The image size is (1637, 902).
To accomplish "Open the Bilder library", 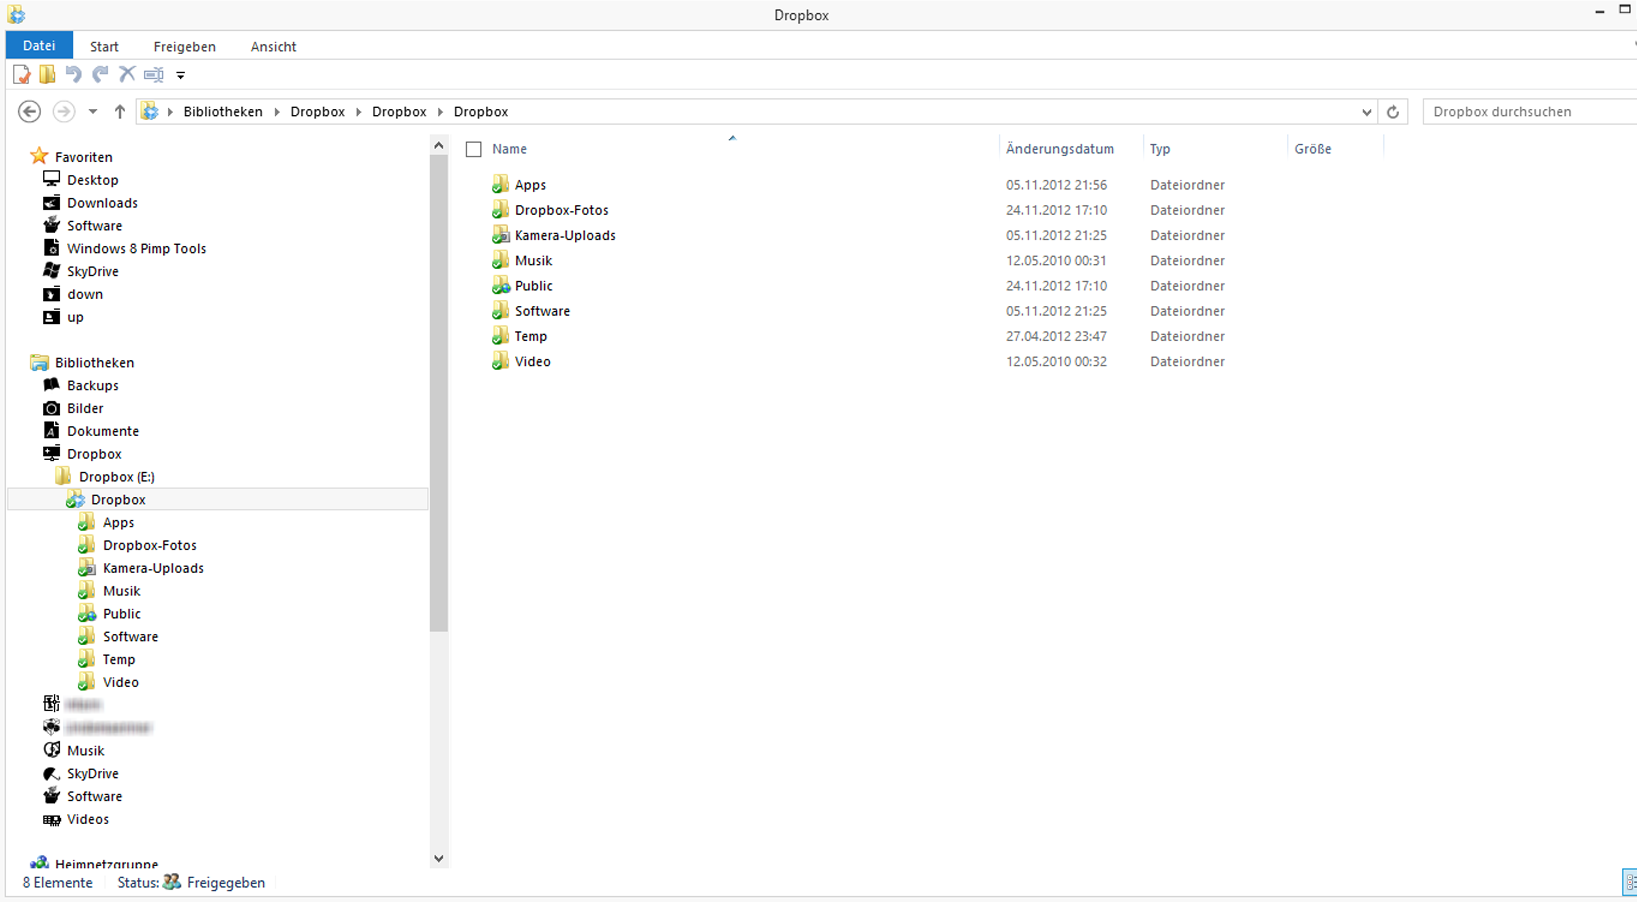I will pos(85,409).
